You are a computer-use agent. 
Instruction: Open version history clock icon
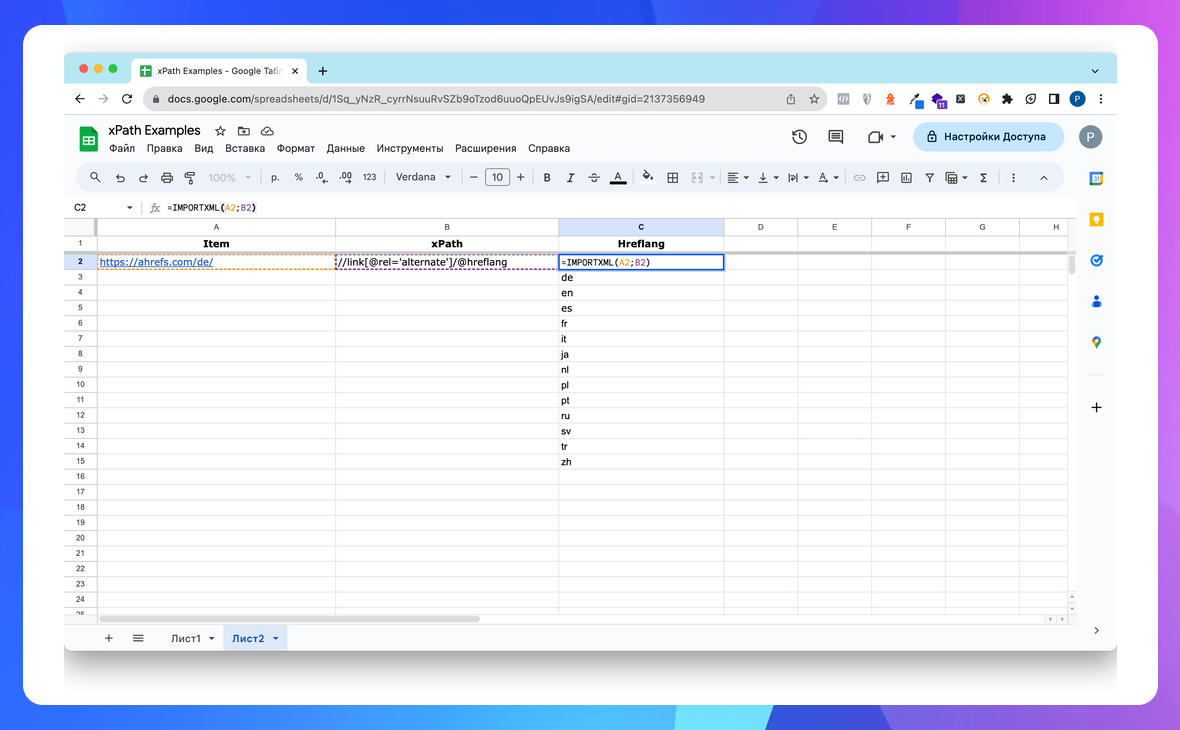[799, 137]
